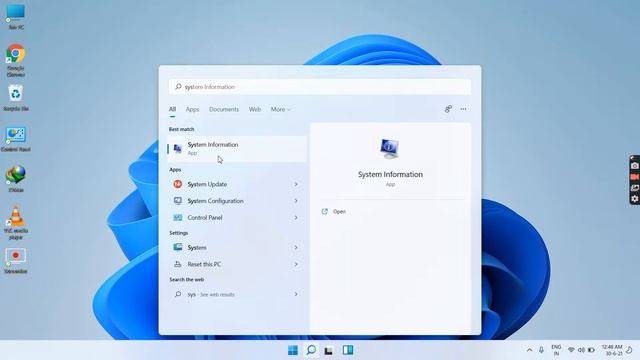Click the microphone tray icon

[541, 350]
